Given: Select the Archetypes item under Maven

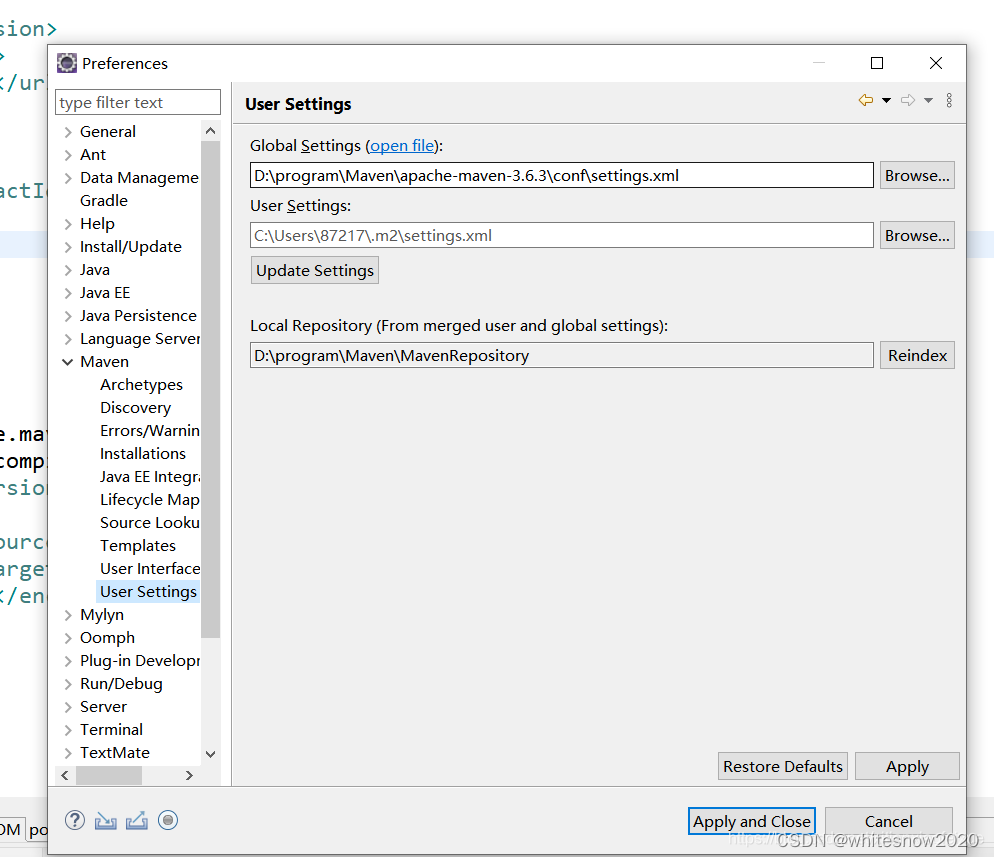Looking at the screenshot, I should tap(141, 384).
